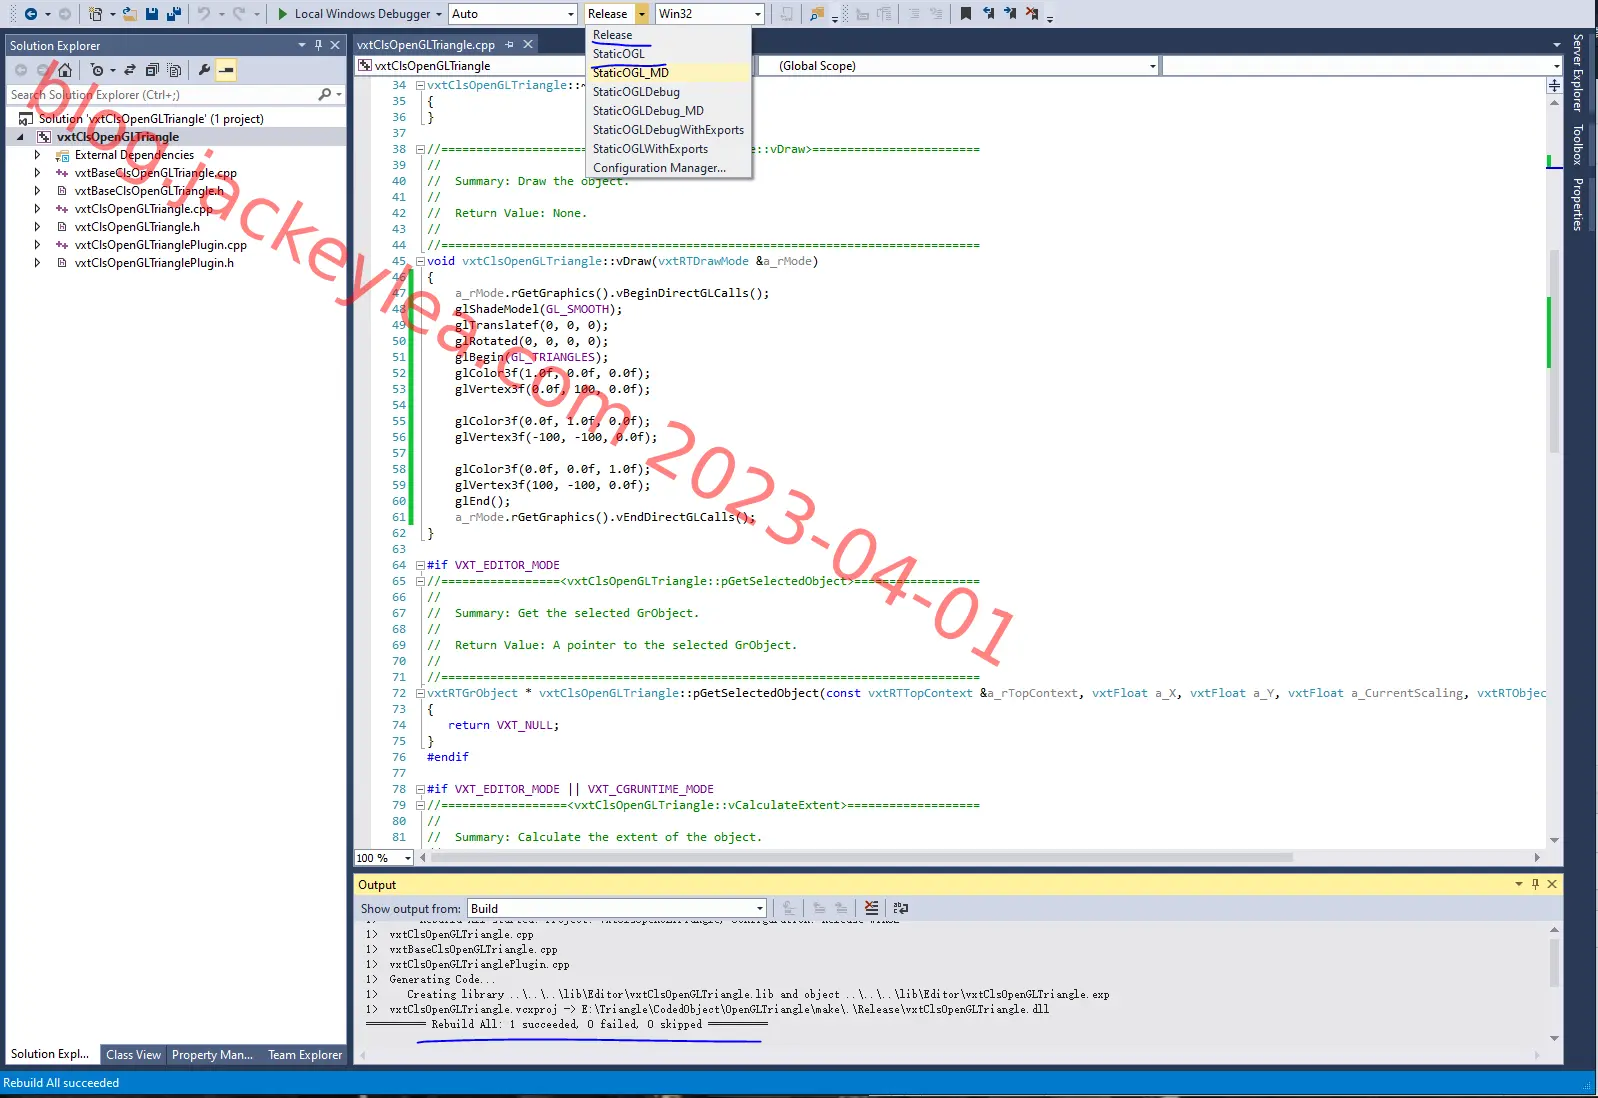Click the editor zoom 100 % dropdown
Image resolution: width=1598 pixels, height=1098 pixels.
384,858
